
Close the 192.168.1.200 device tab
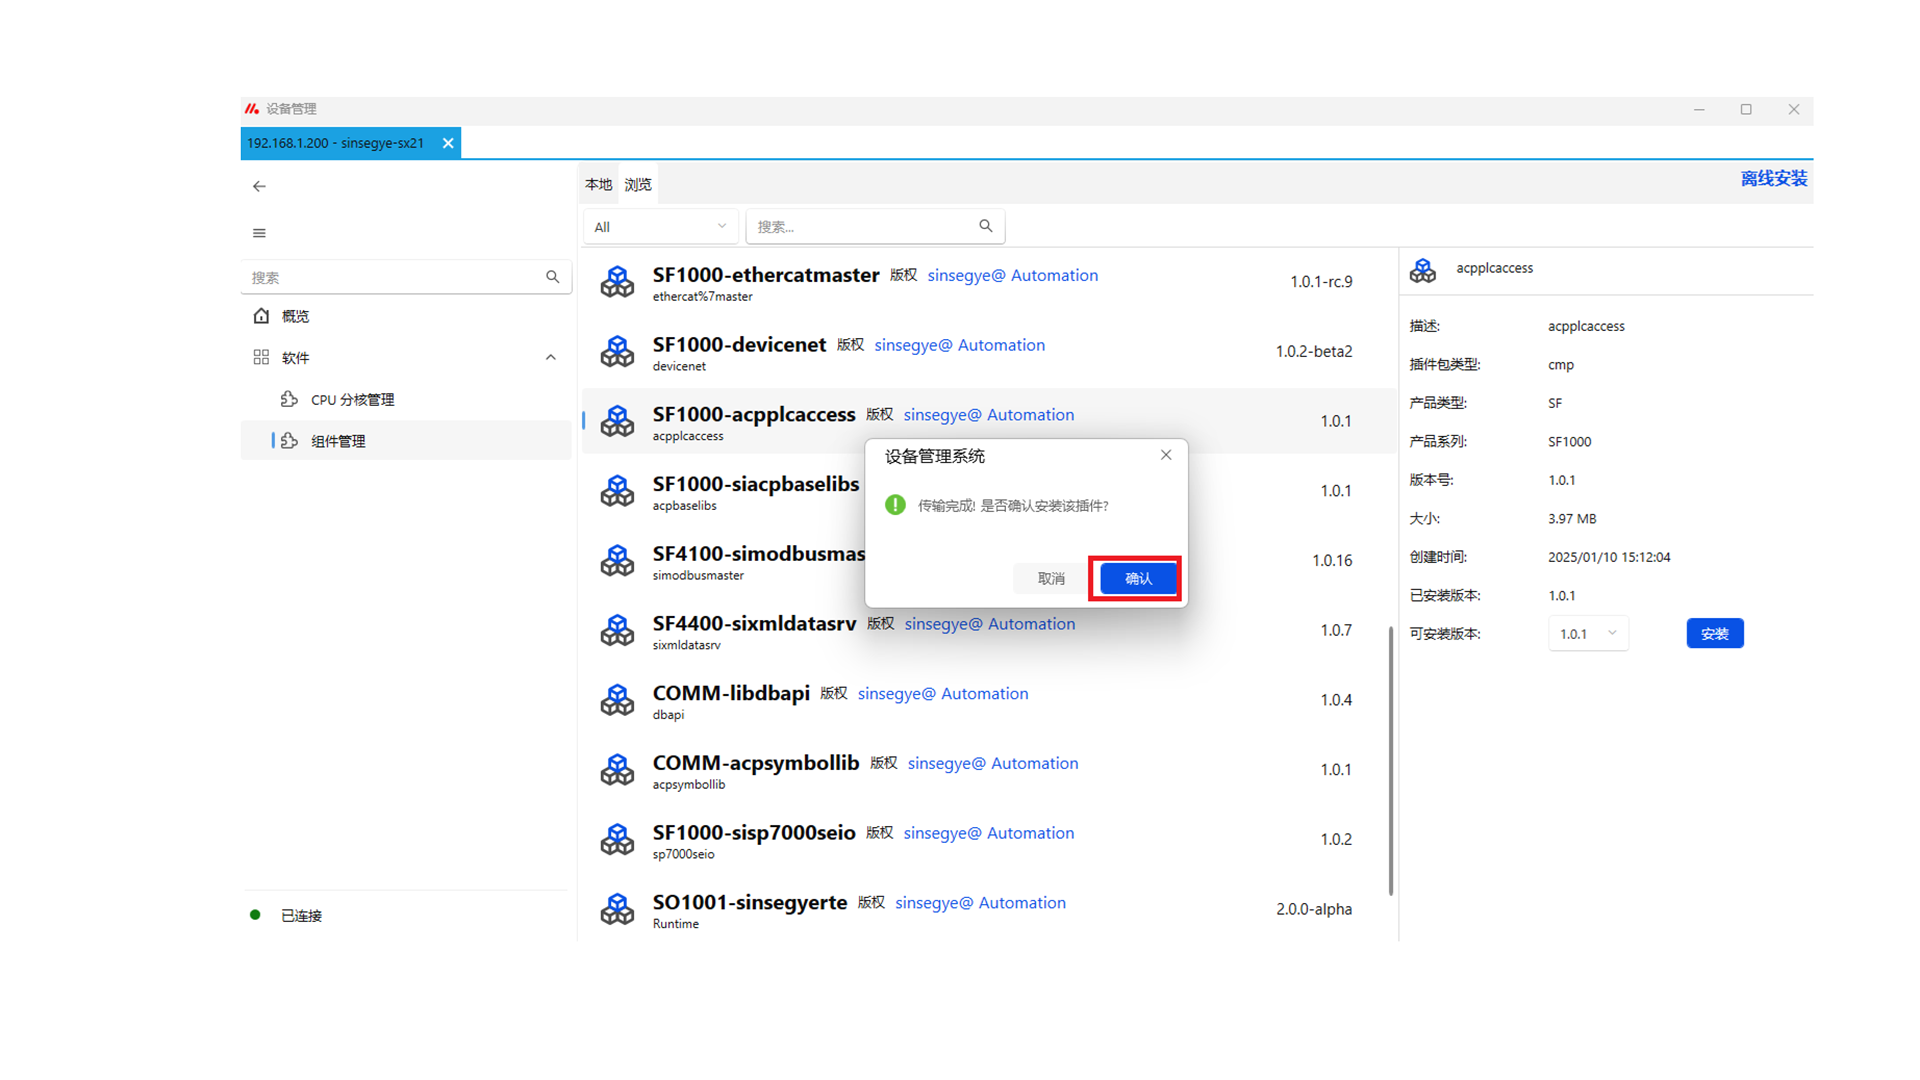pyautogui.click(x=448, y=143)
